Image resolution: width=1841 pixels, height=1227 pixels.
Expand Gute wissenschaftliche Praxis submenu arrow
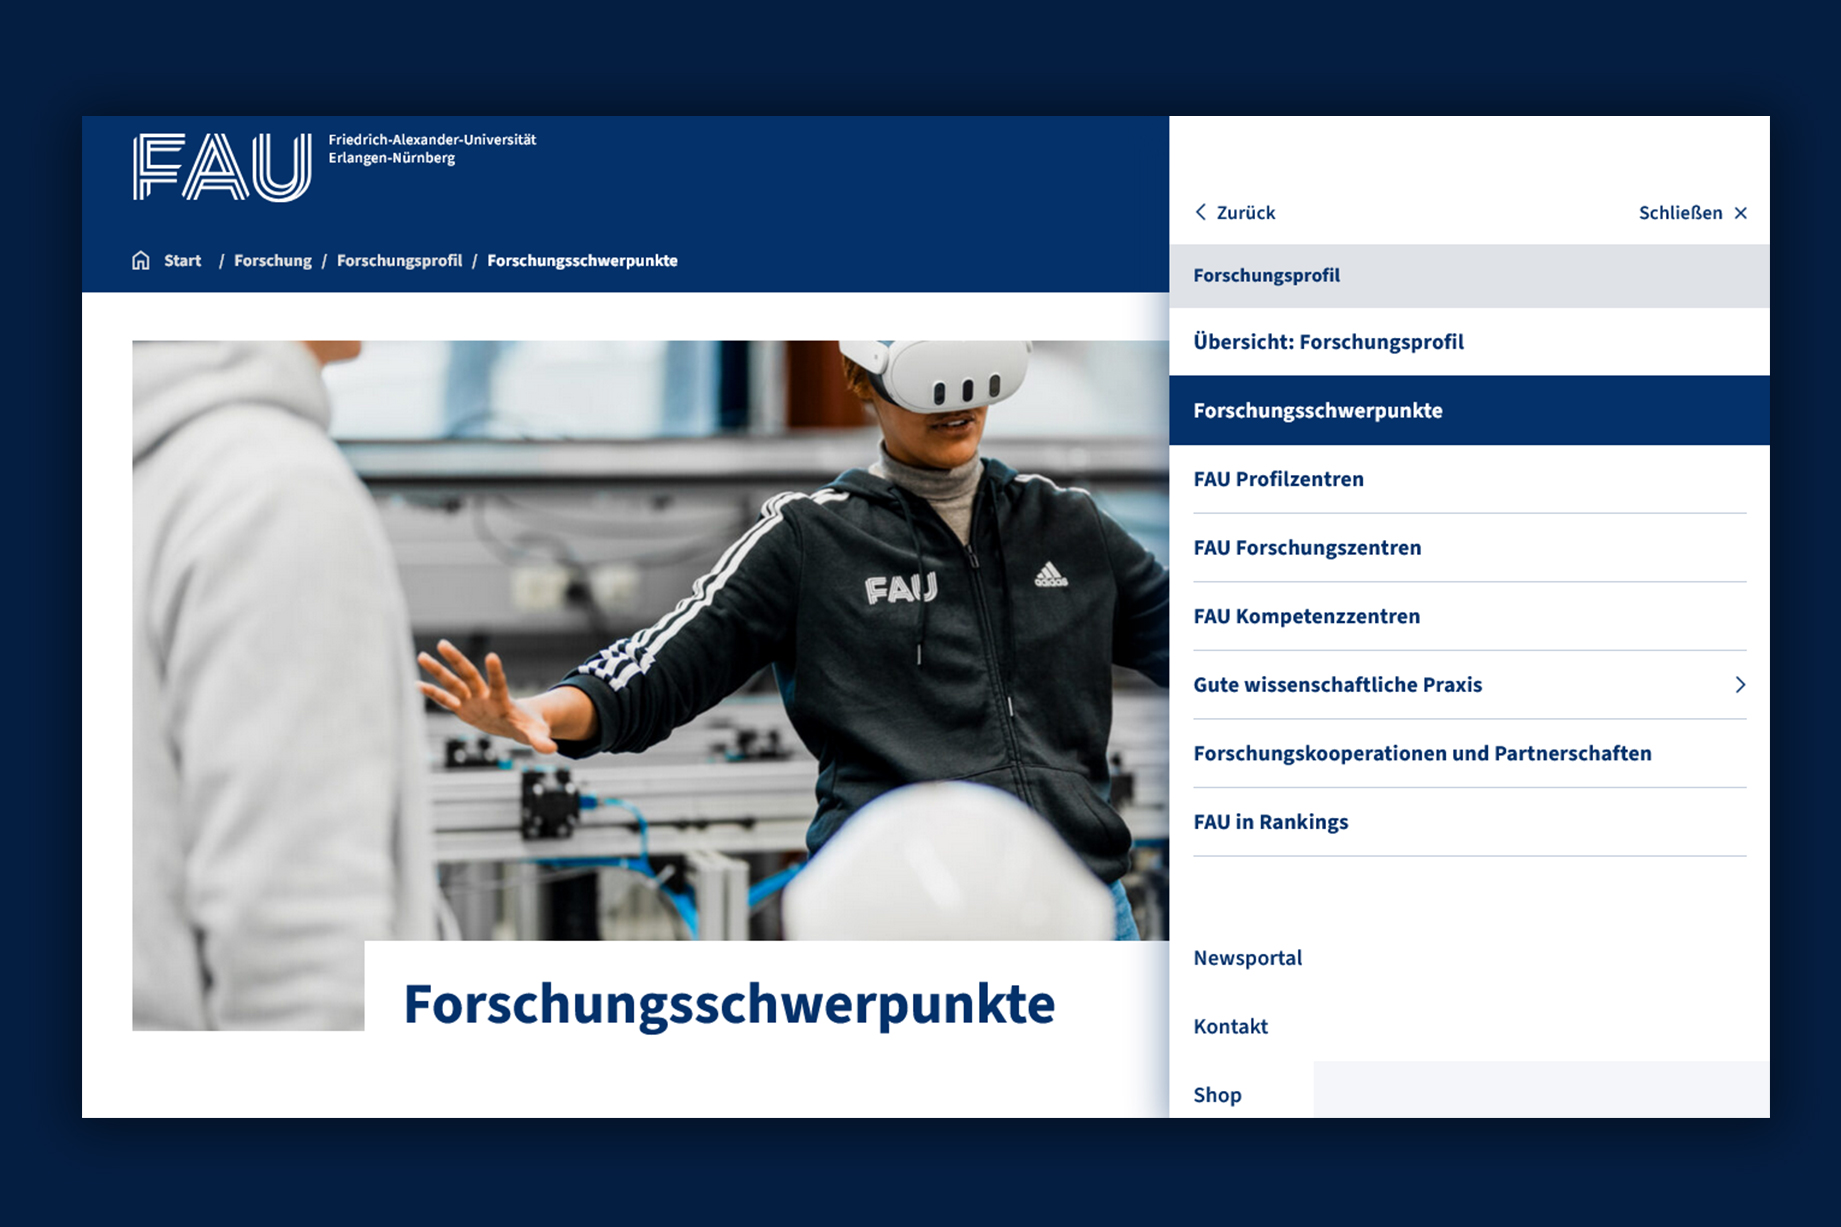click(1740, 685)
